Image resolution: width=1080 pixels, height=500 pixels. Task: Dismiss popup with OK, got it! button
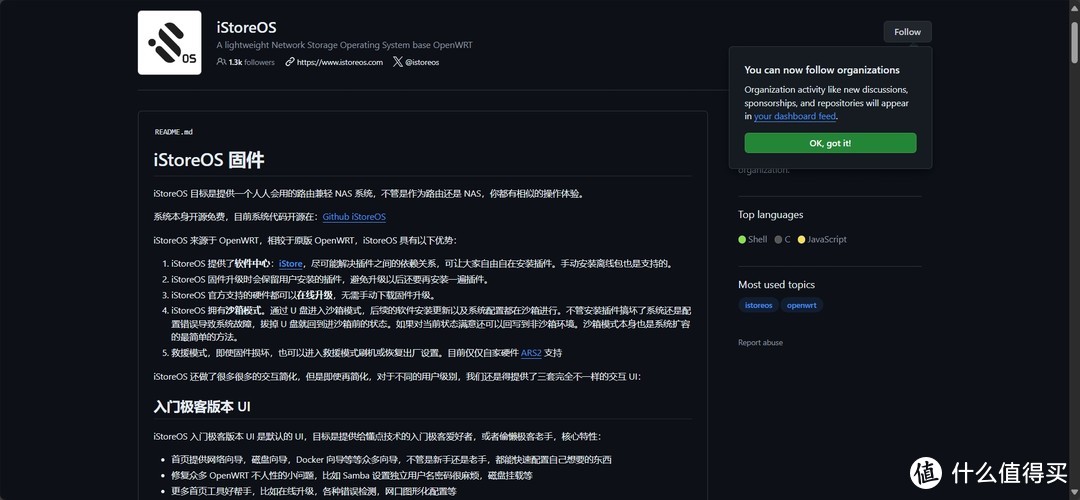[830, 143]
